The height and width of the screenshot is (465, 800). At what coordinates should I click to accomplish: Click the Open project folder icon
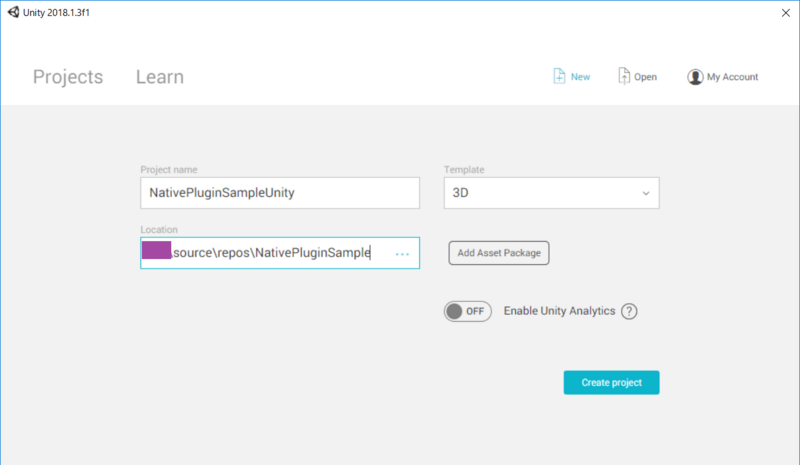click(x=623, y=76)
